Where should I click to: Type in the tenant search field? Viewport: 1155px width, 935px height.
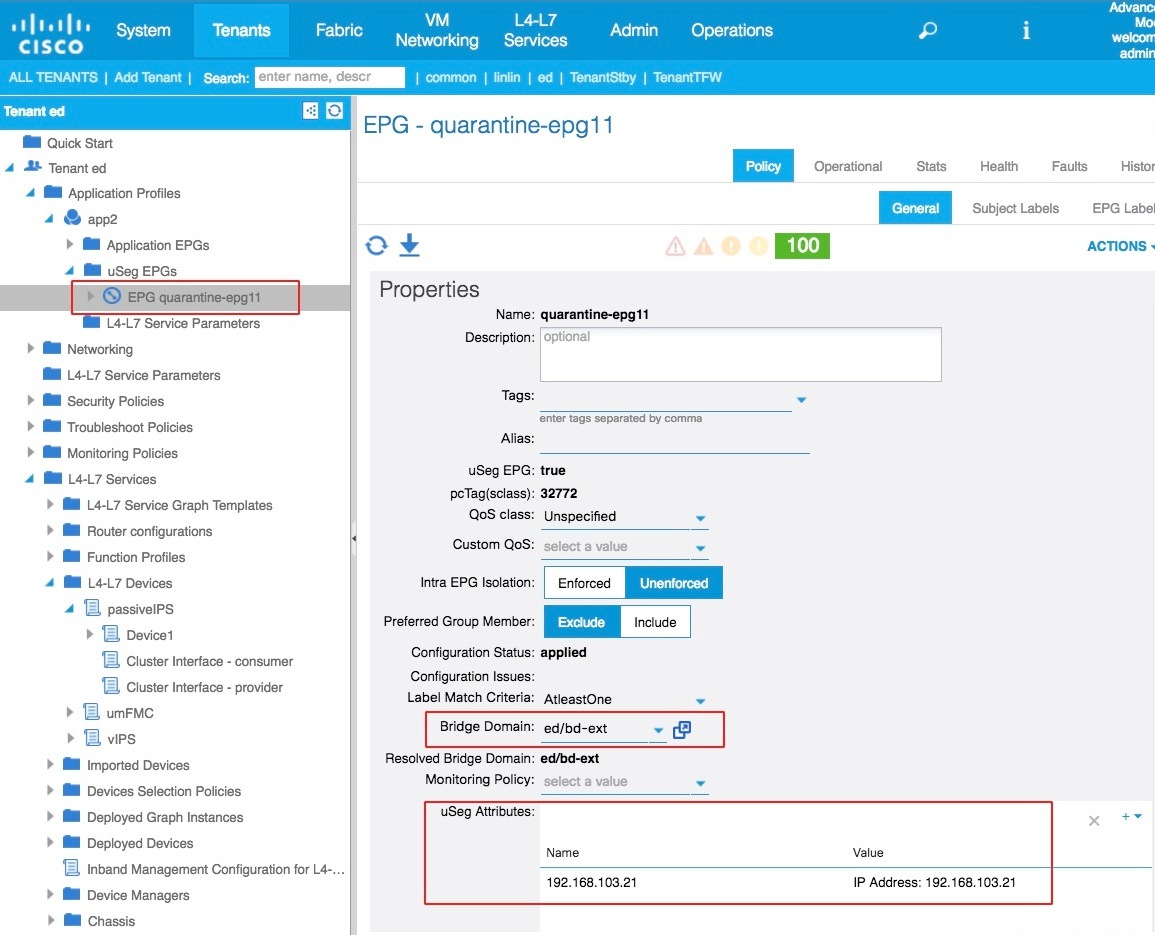(330, 77)
